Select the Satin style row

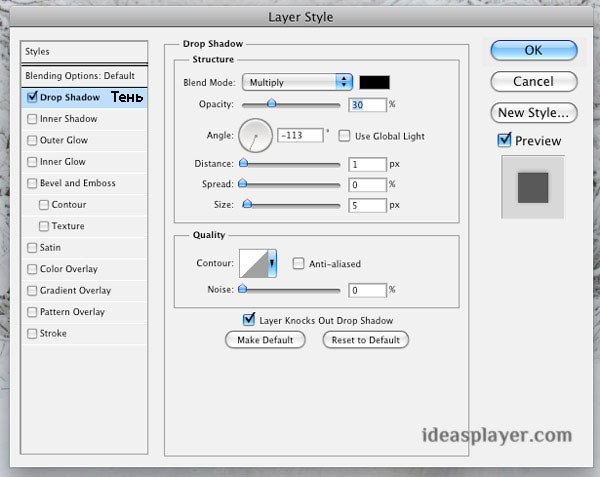tap(84, 247)
